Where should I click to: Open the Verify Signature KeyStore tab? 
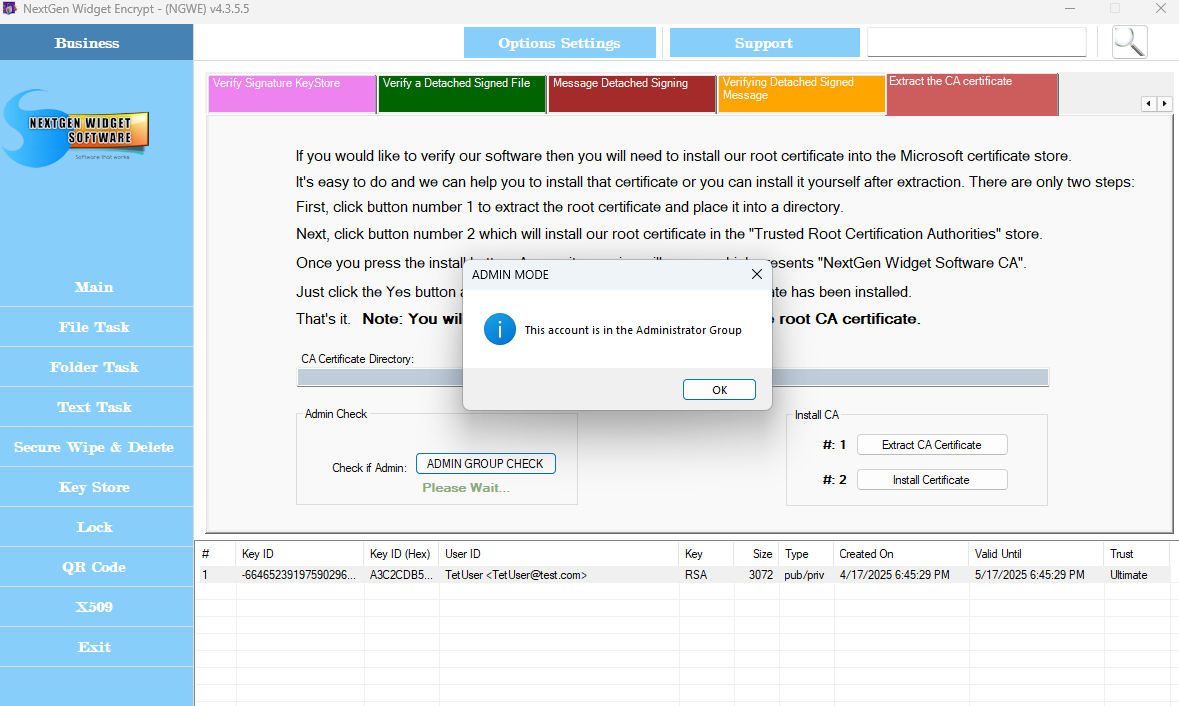tap(292, 93)
